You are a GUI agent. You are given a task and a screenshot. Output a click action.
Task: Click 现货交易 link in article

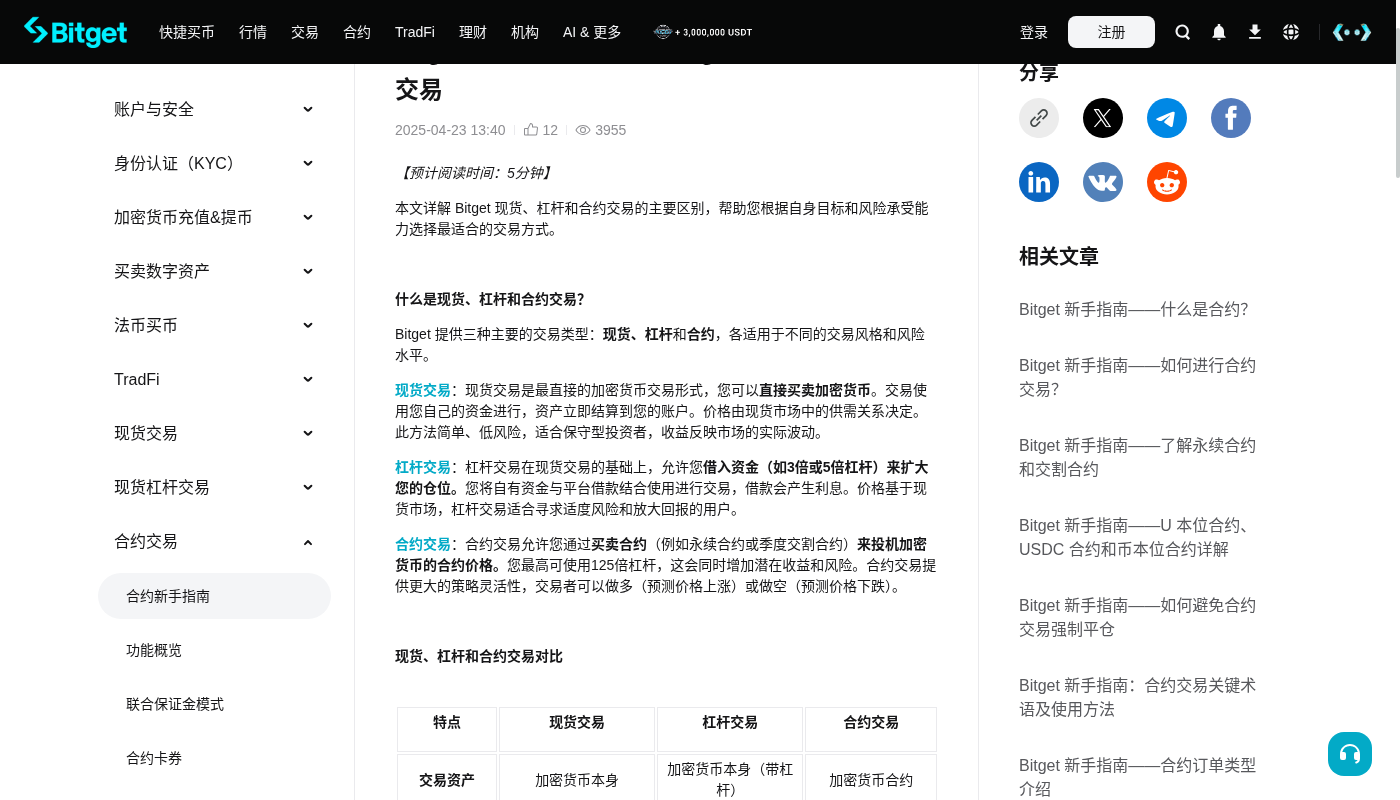(x=423, y=390)
